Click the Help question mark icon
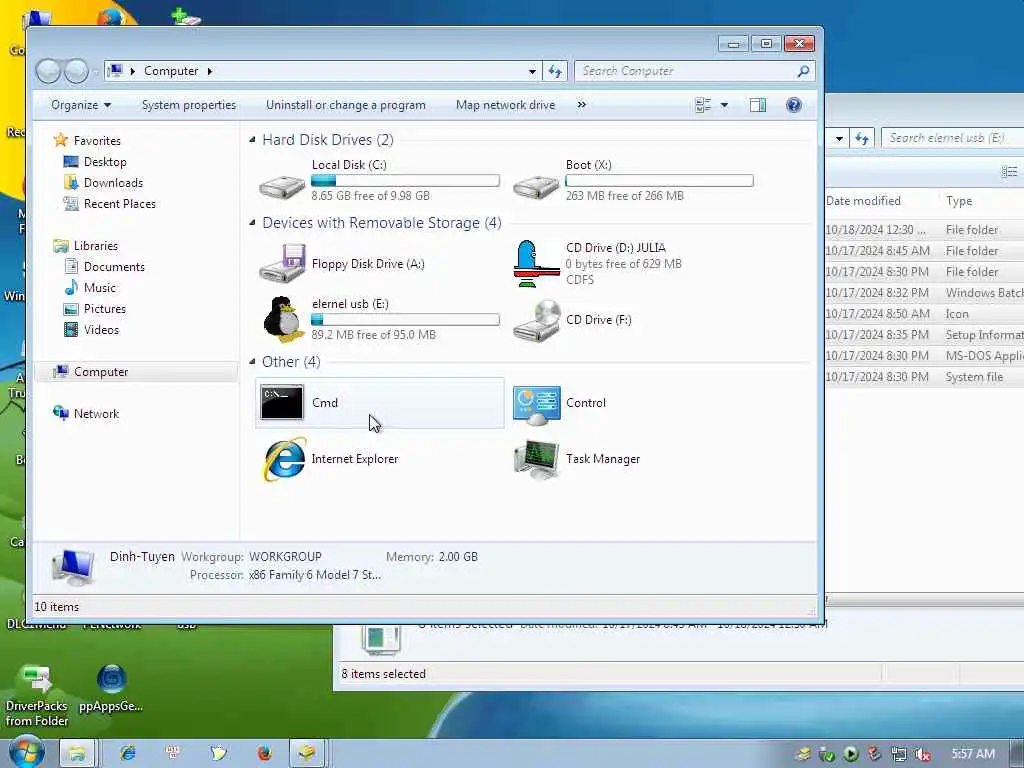The image size is (1024, 768). click(x=793, y=105)
